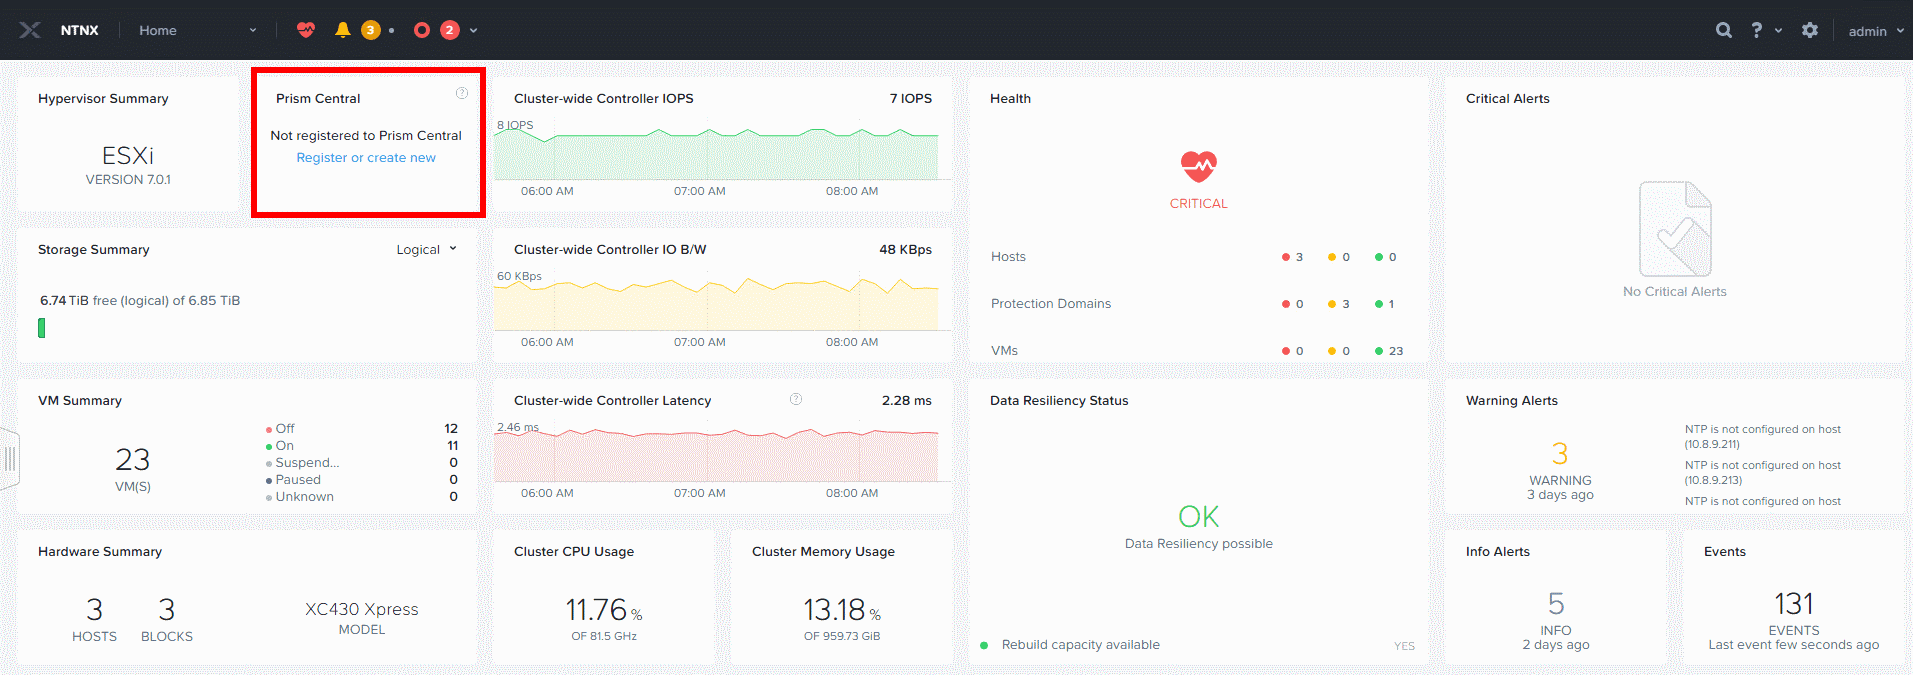
Task: Click the Prism Central widget help icon
Action: point(462,93)
